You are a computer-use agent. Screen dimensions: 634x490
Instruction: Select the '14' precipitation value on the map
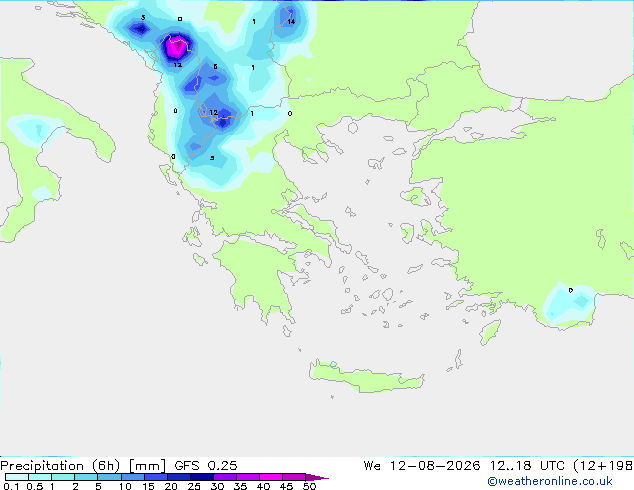(x=291, y=22)
